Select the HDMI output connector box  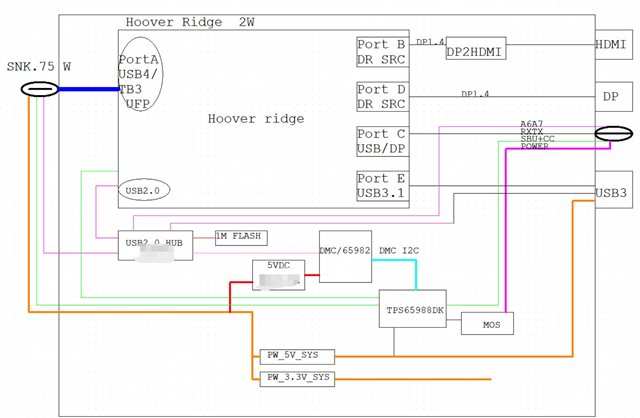tap(613, 44)
